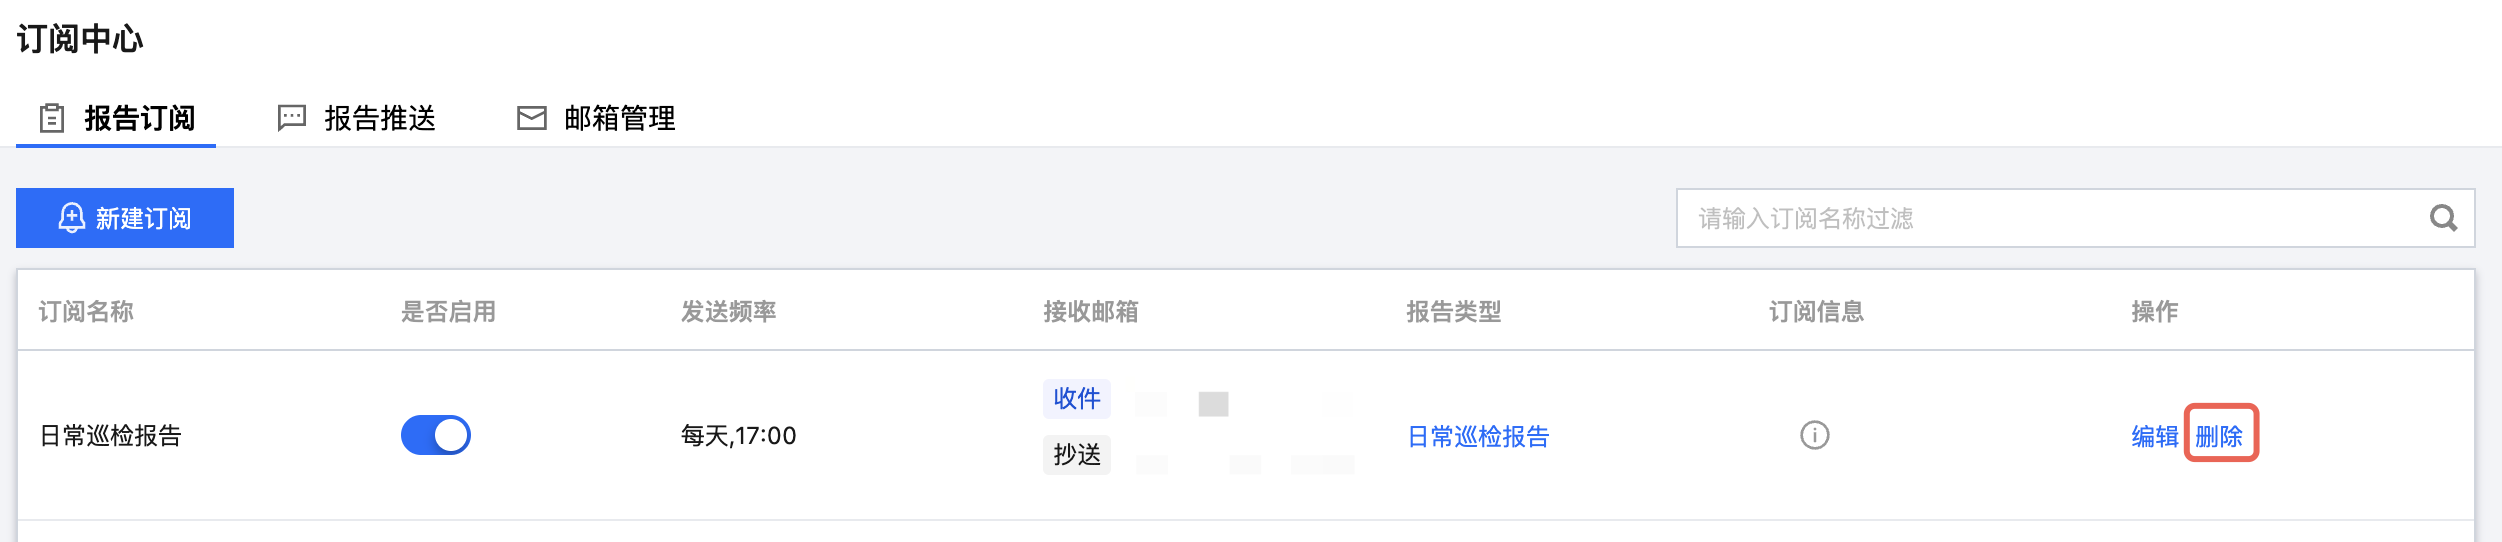
Task: Click the search magnifier icon
Action: tap(2443, 218)
